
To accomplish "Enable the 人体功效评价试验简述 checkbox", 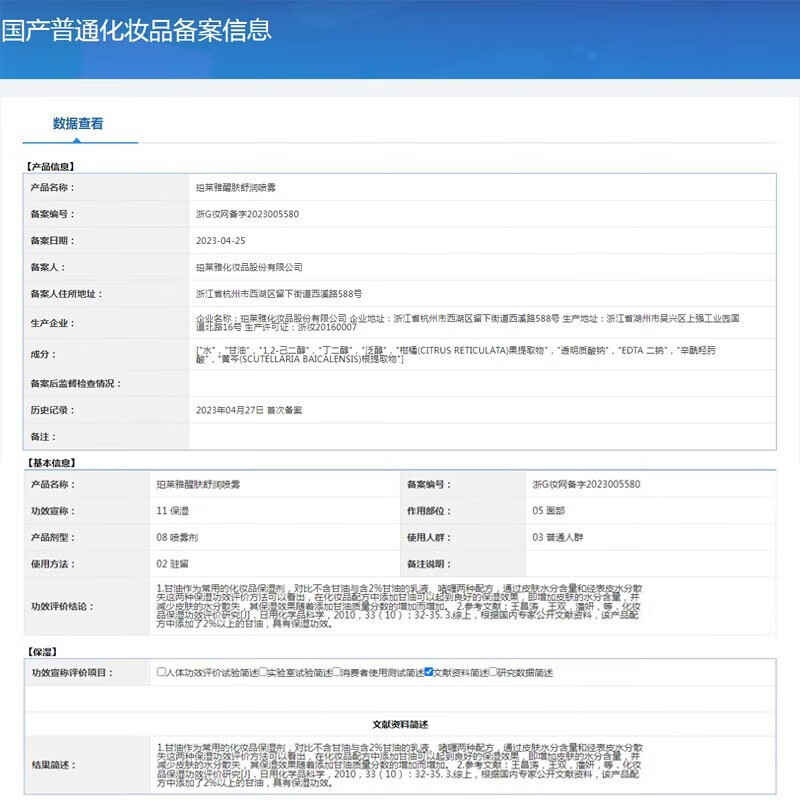I will pyautogui.click(x=161, y=673).
